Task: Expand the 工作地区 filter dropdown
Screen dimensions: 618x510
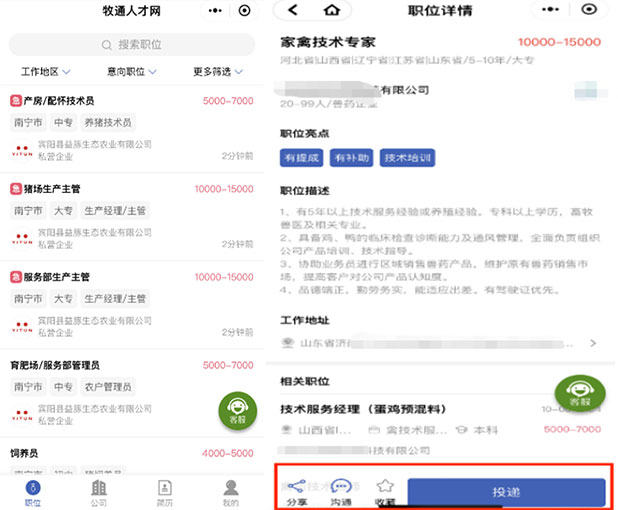Action: (45, 72)
